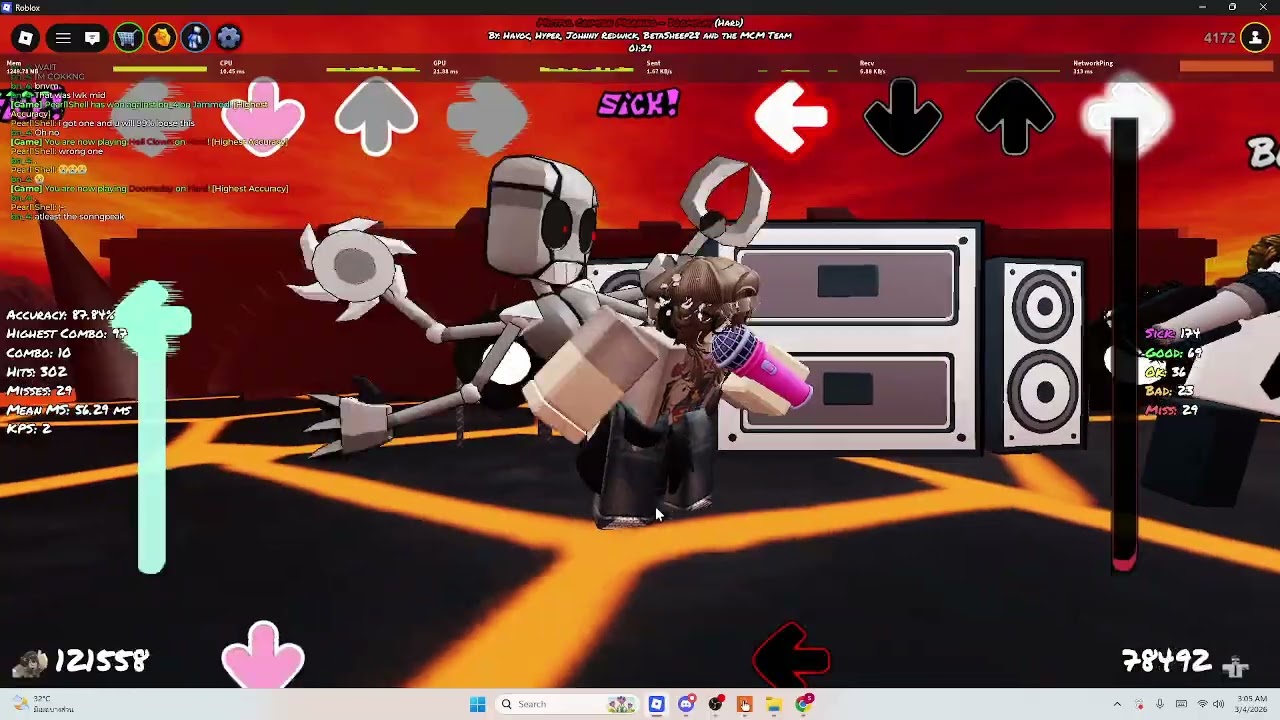Screen dimensions: 1280x720
Task: Open the Roblox logo menu
Action: pos(25,38)
